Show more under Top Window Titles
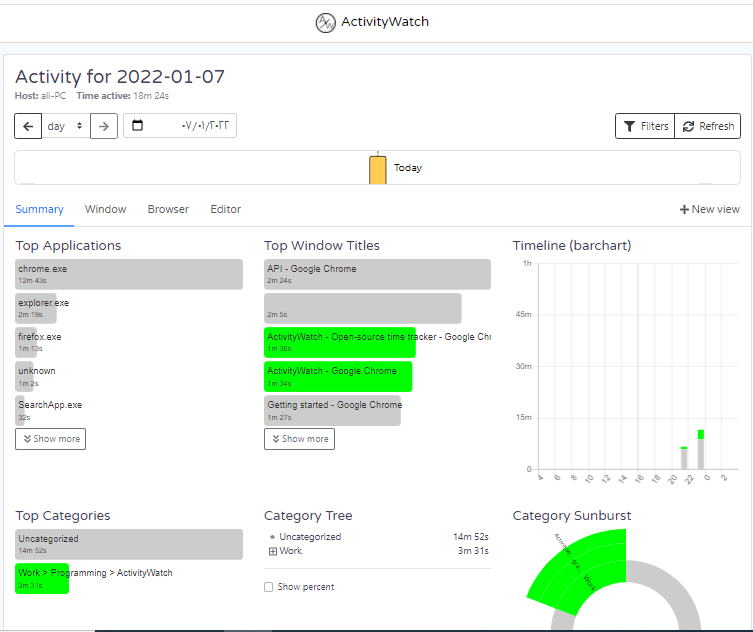Viewport: 753px width, 632px height. tap(299, 439)
